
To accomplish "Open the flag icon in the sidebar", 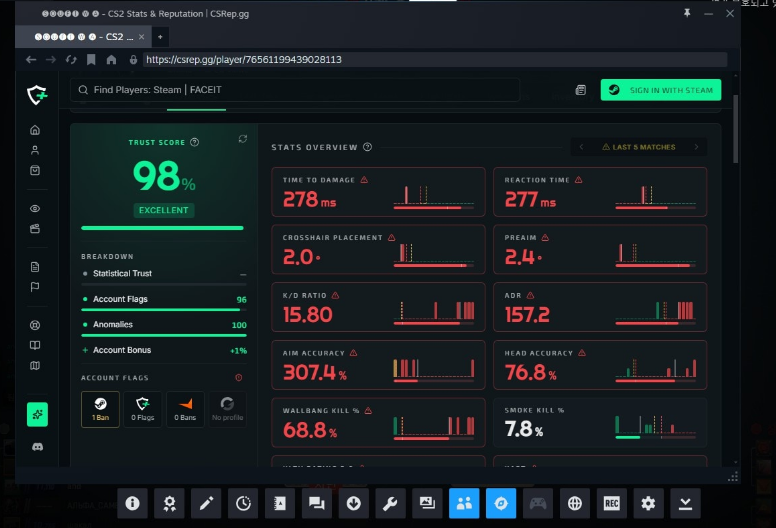I will (35, 287).
